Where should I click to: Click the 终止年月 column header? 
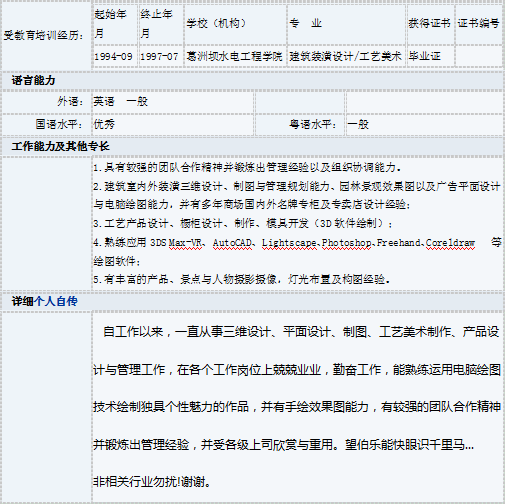pyautogui.click(x=156, y=23)
